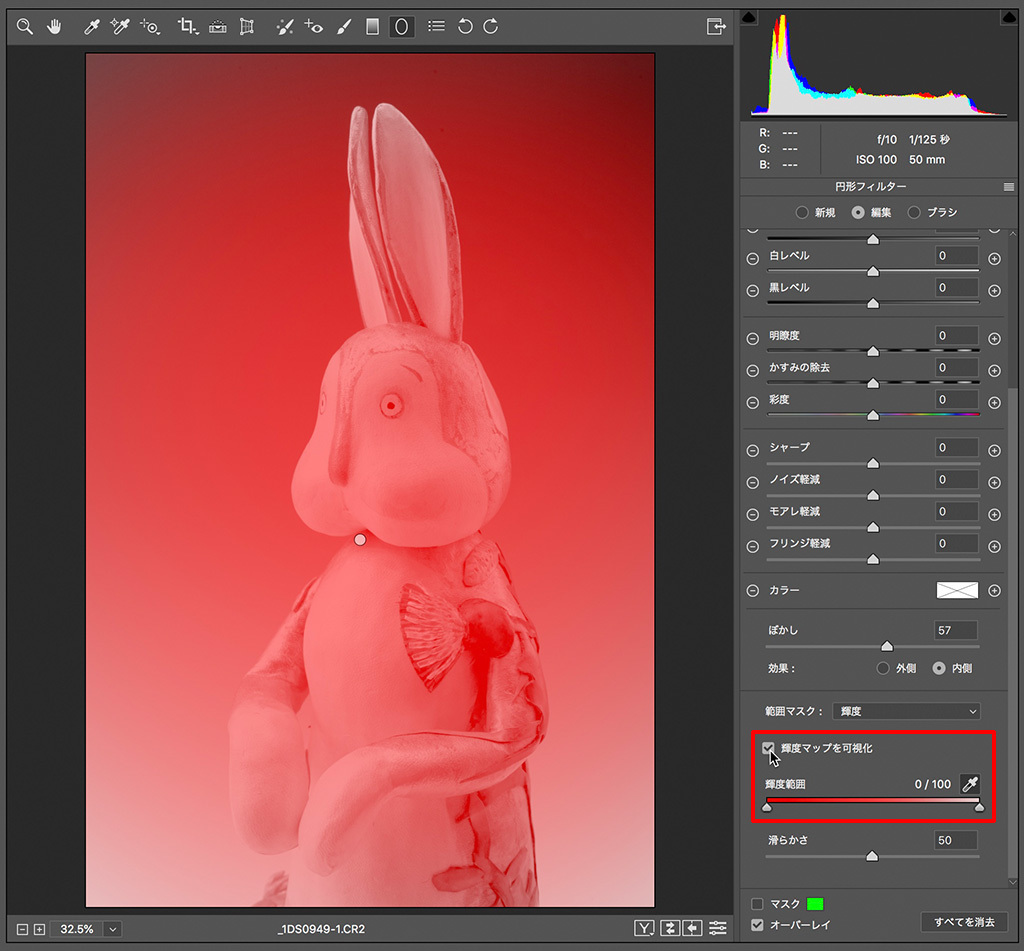Zoom out with the minus button
This screenshot has height=951, width=1024.
22,929
